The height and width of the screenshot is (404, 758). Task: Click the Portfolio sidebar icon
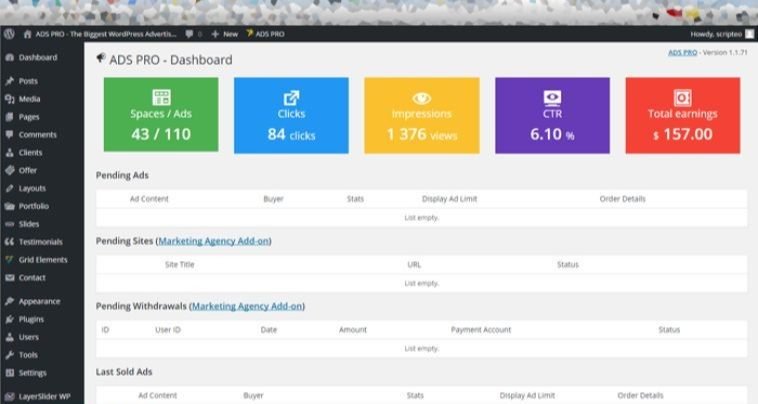click(10, 206)
